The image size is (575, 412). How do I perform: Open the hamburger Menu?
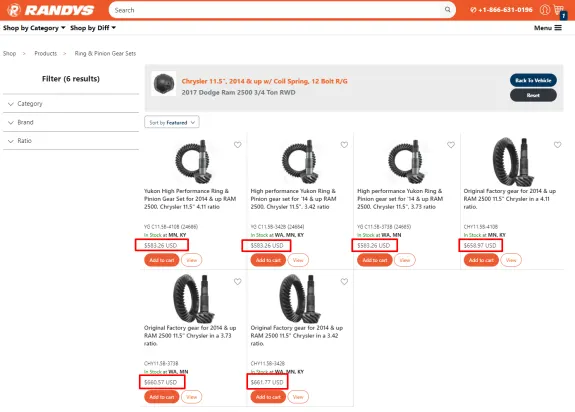point(548,28)
